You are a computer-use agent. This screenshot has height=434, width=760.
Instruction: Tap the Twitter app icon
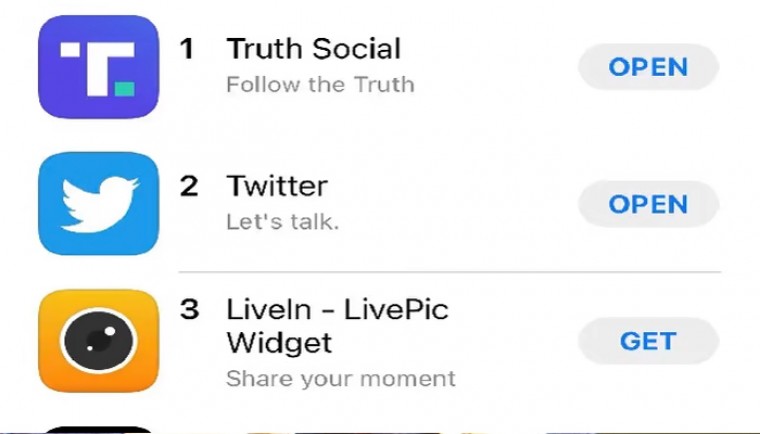[x=98, y=204]
